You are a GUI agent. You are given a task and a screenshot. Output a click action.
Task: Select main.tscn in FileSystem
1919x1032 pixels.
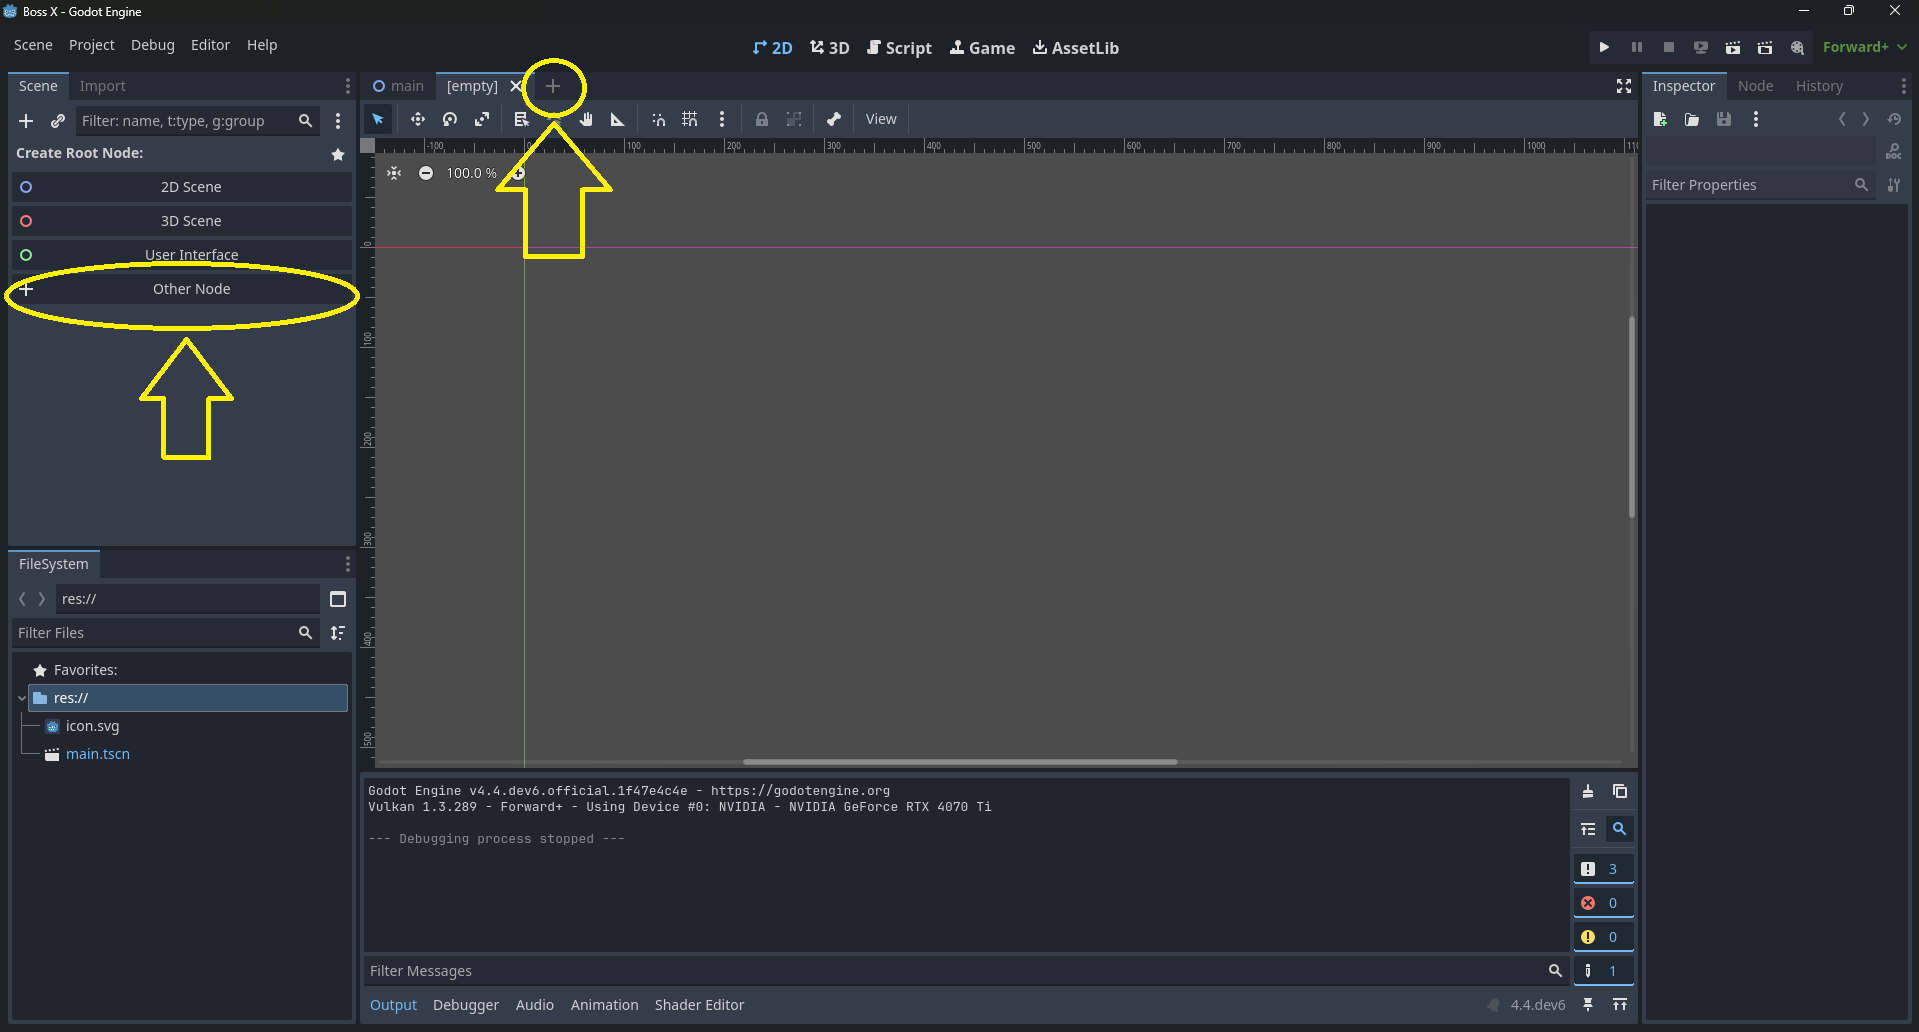pyautogui.click(x=97, y=754)
